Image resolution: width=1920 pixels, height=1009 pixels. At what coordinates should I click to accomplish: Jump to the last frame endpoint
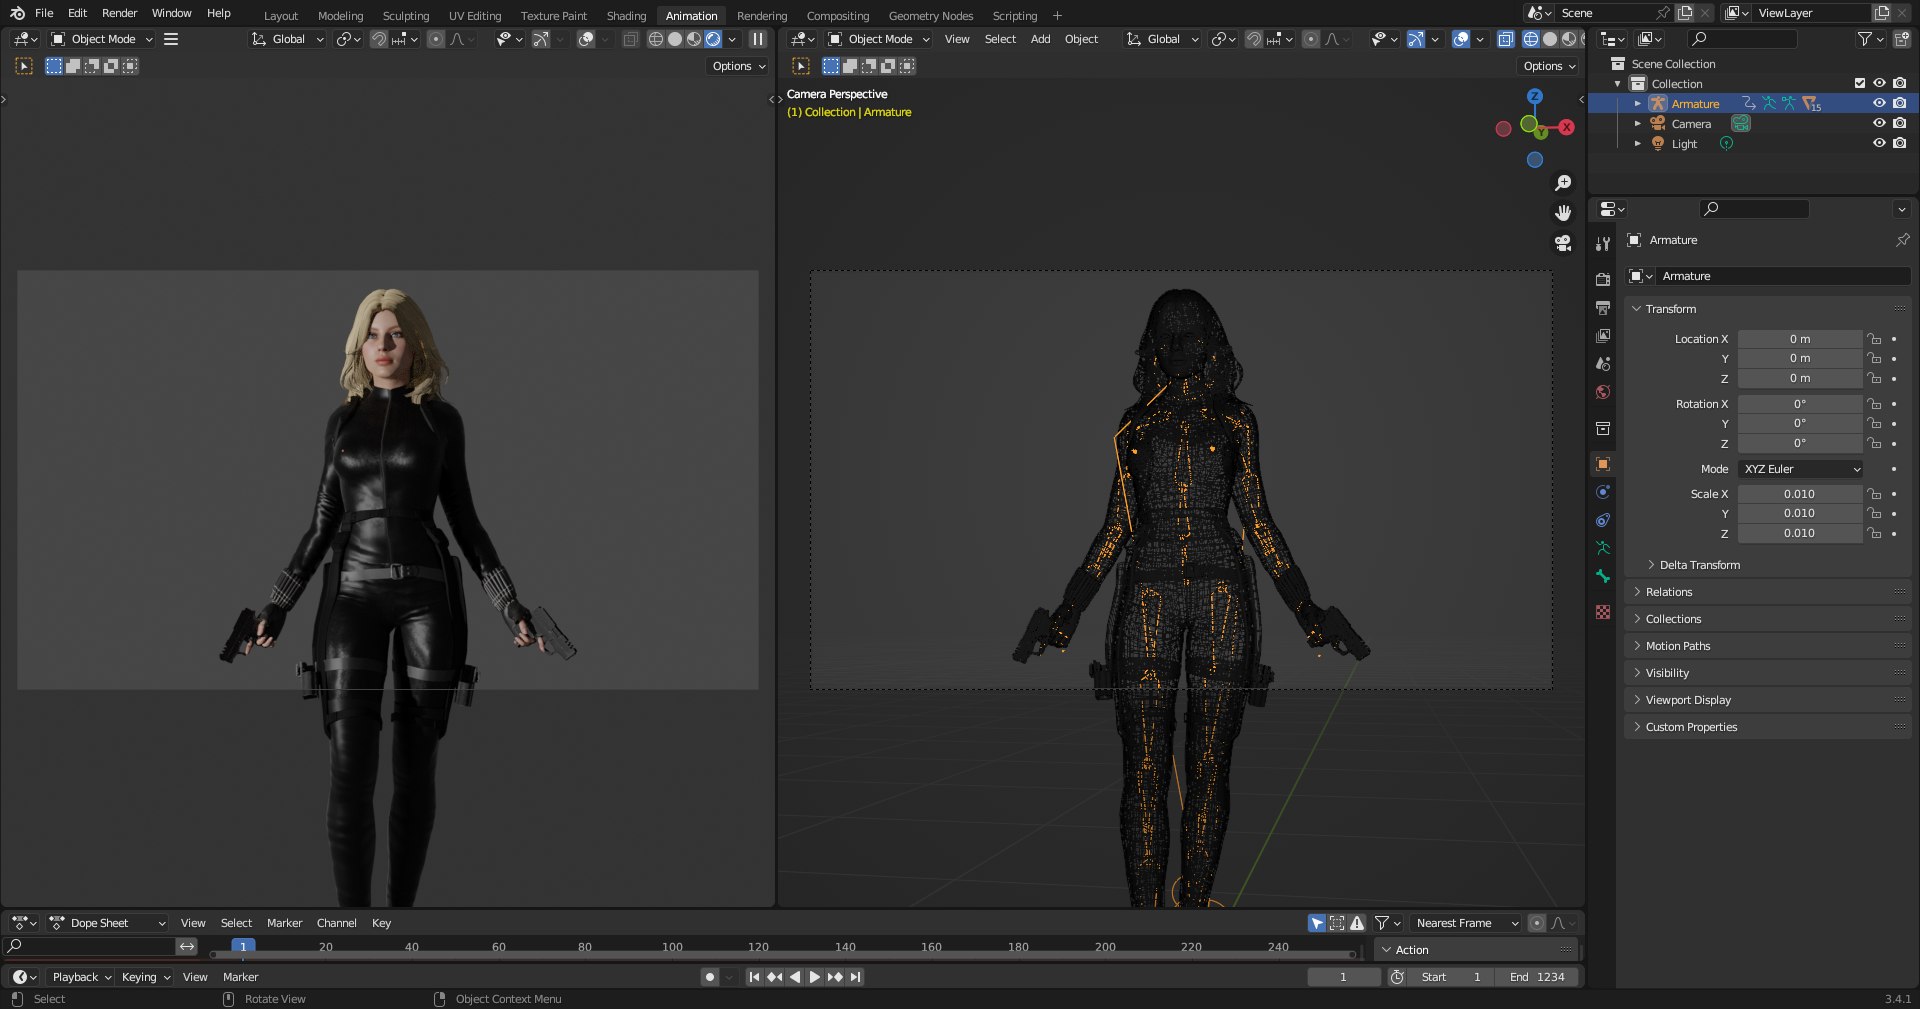click(x=856, y=977)
